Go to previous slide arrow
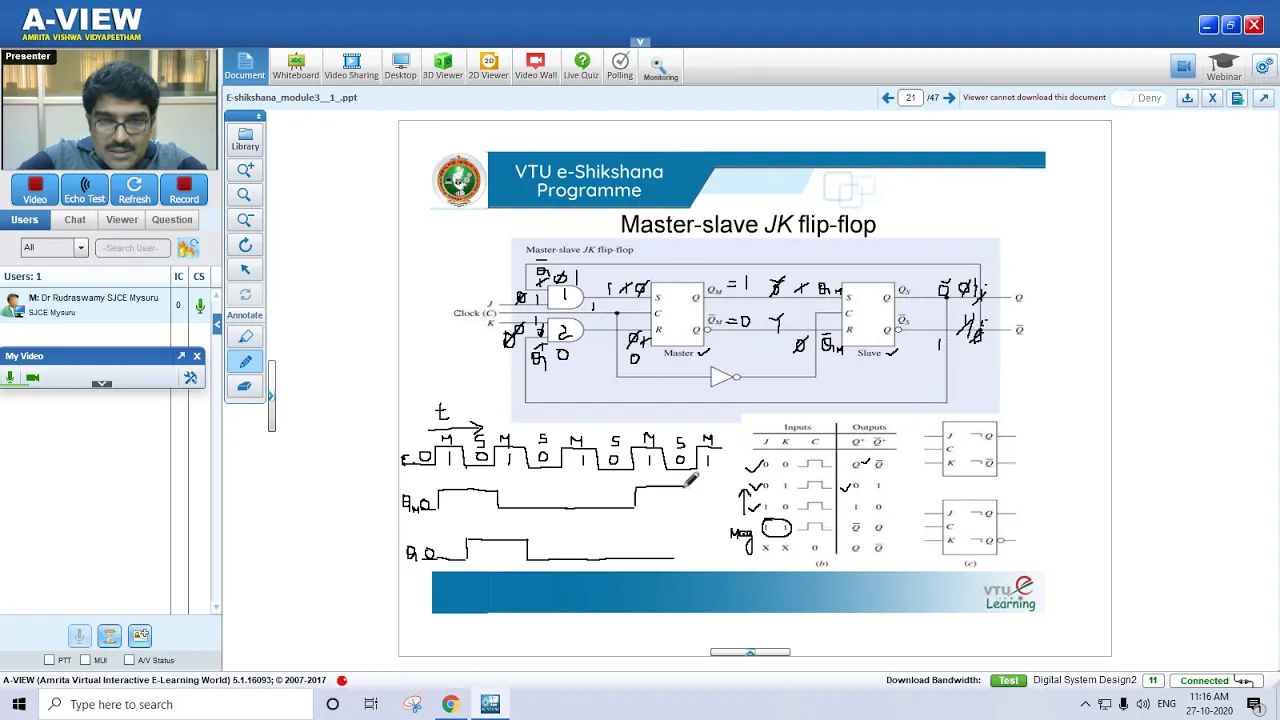The height and width of the screenshot is (720, 1280). (887, 98)
